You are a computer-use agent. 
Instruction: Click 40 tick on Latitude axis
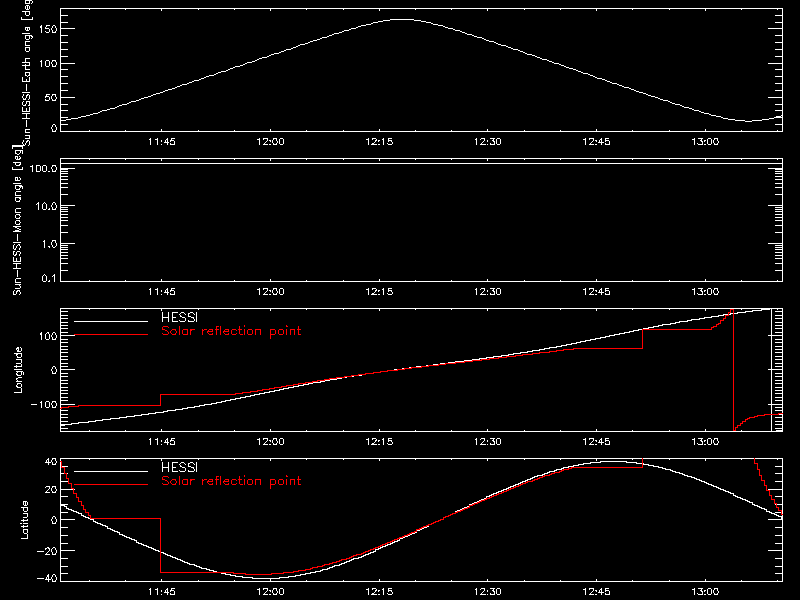(x=51, y=462)
